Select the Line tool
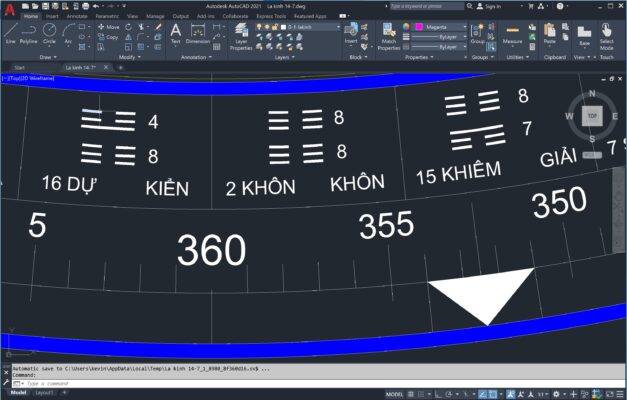Screen dimensions: 627x400 pyautogui.click(x=10, y=33)
